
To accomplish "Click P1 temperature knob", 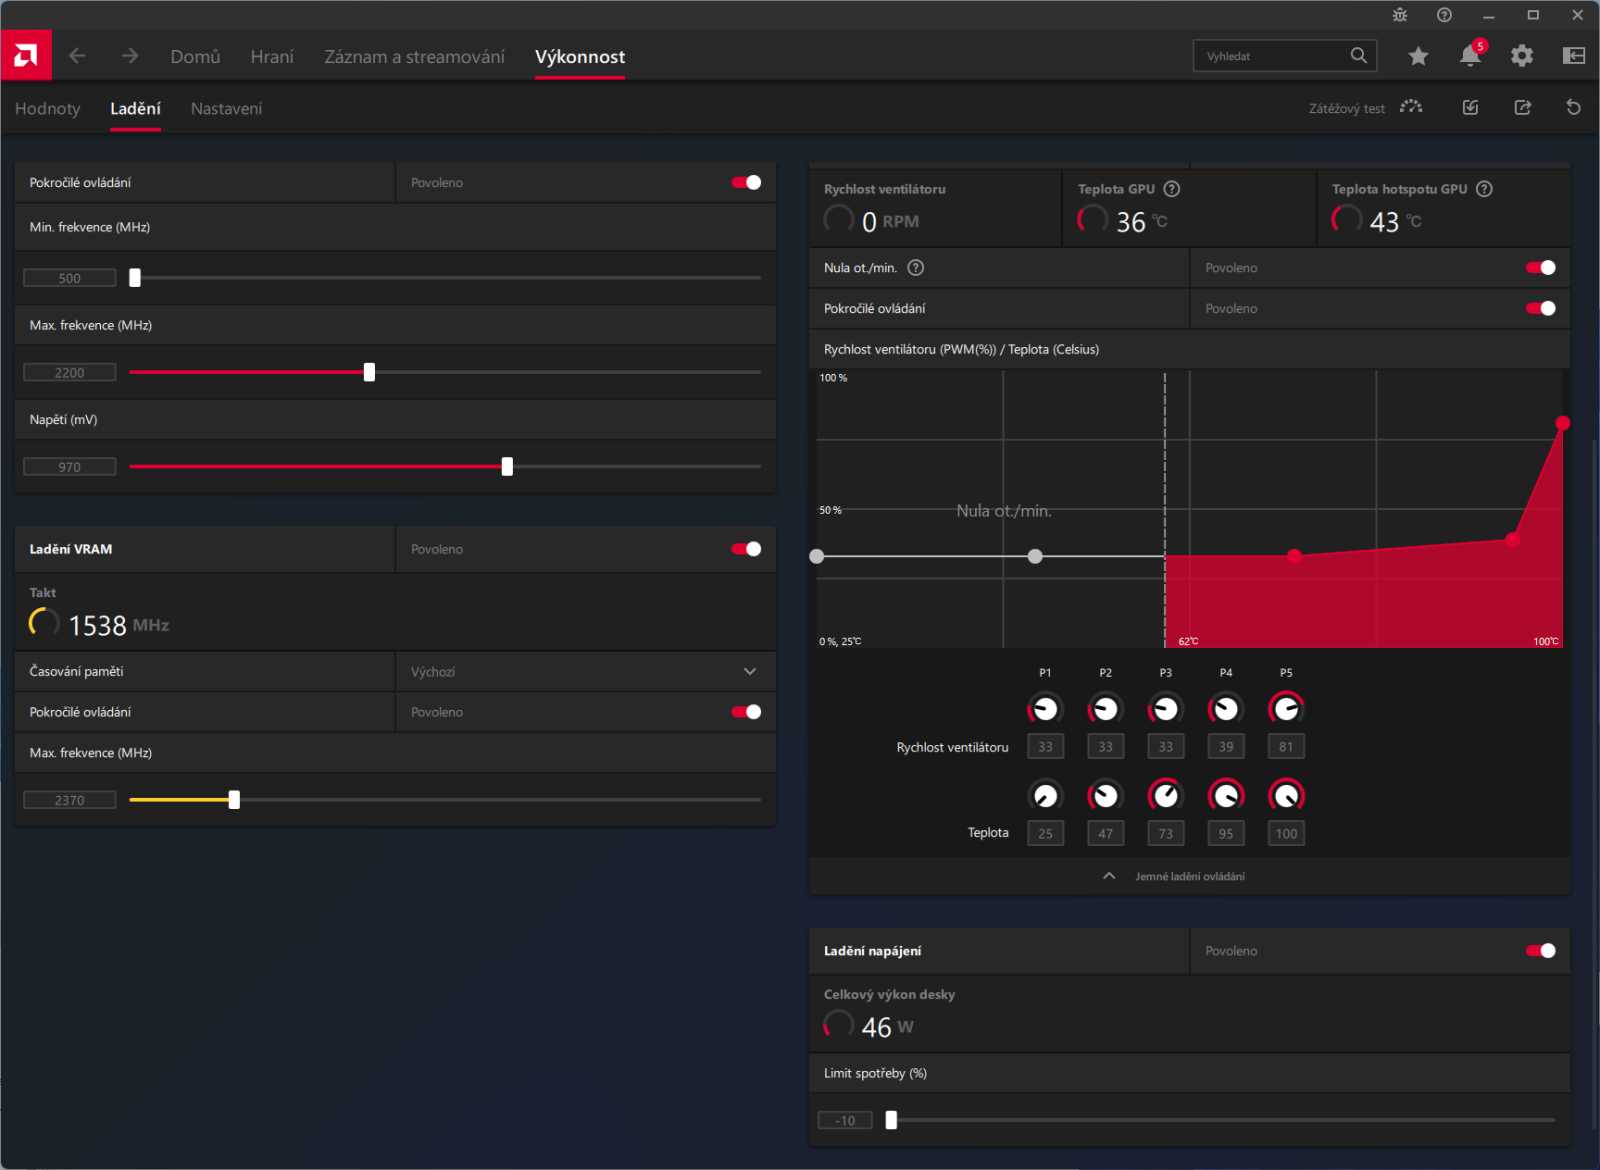I will point(1045,795).
